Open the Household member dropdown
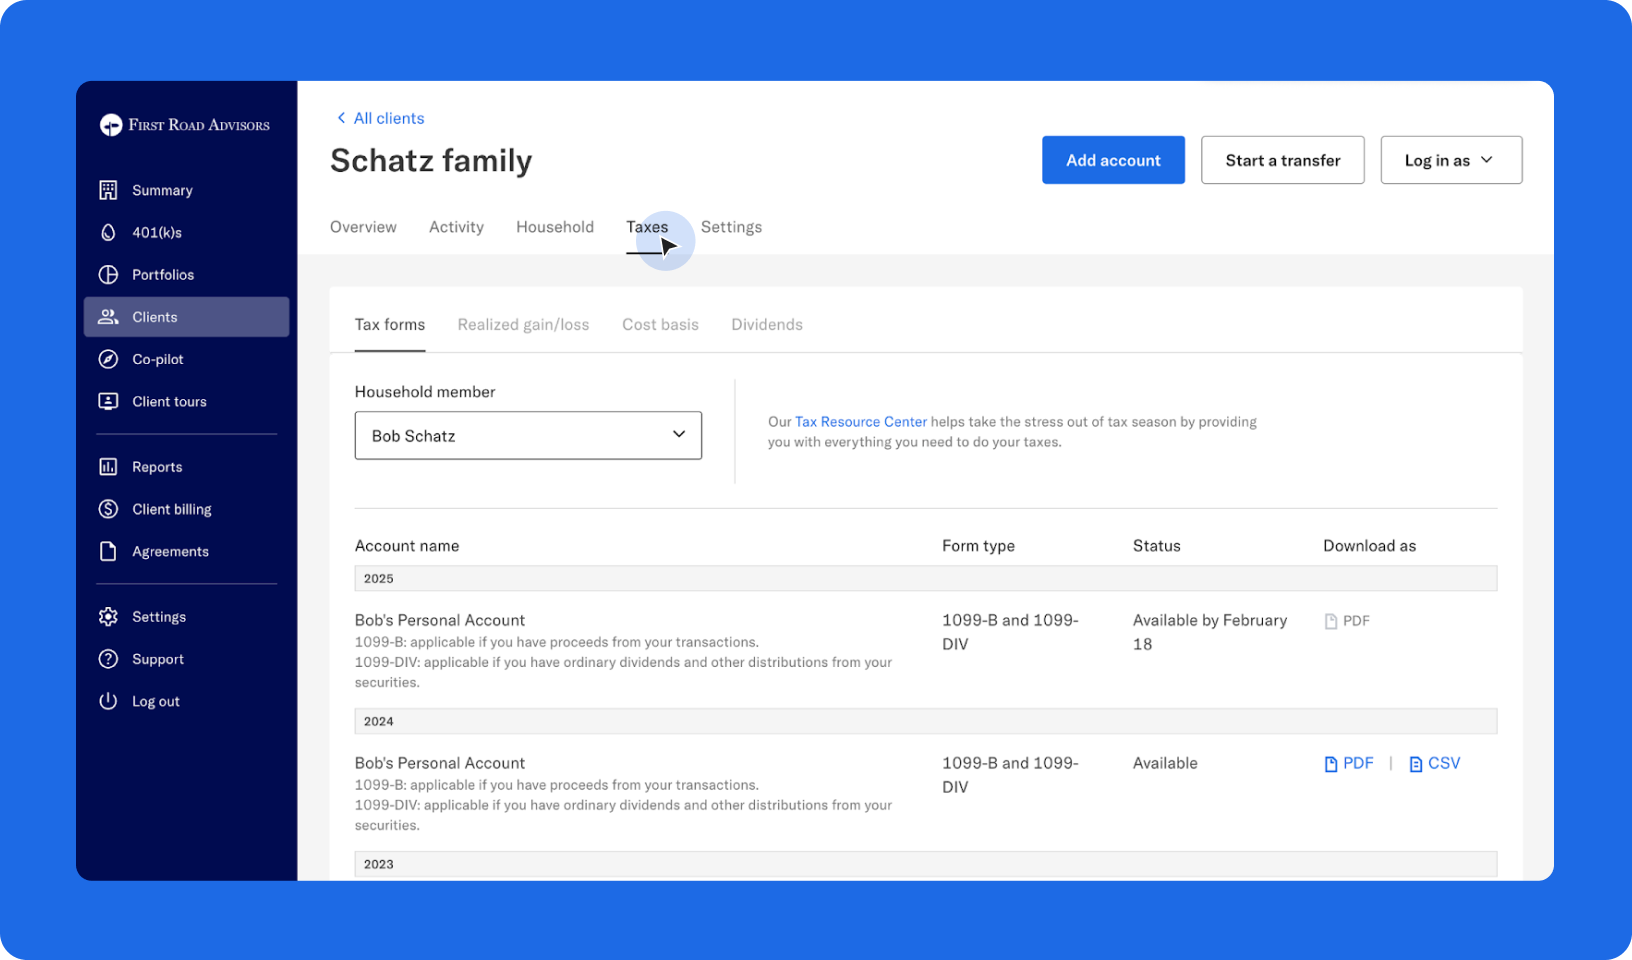This screenshot has width=1632, height=960. tap(528, 435)
